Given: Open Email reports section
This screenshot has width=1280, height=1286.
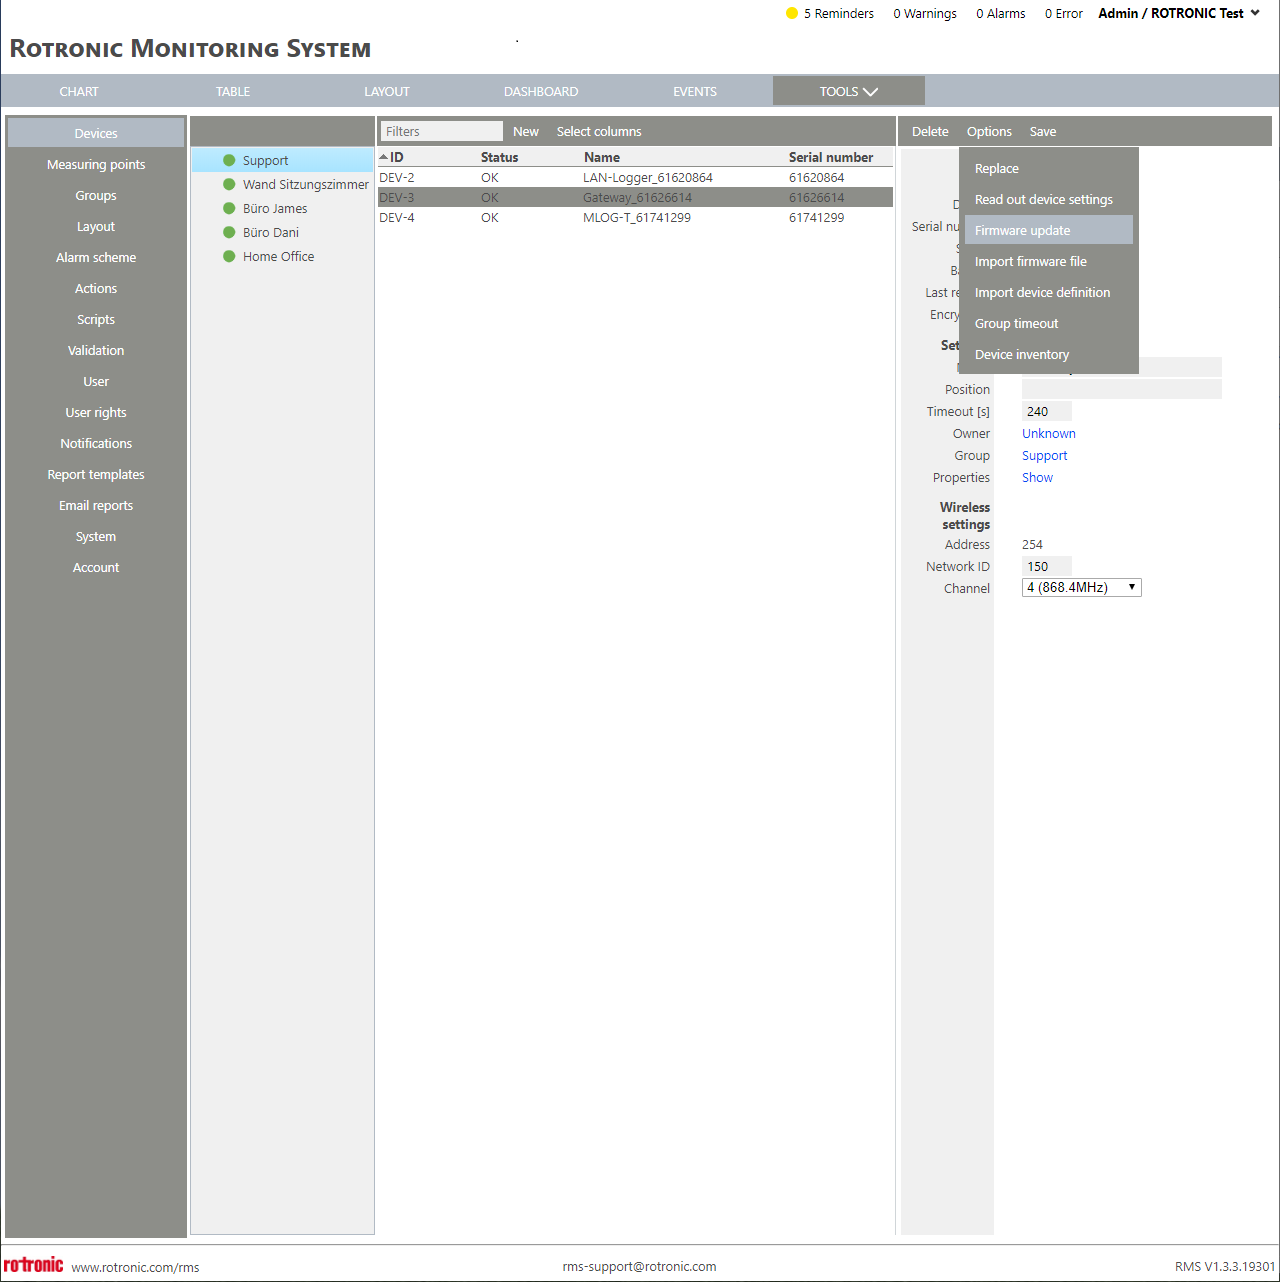Looking at the screenshot, I should tap(96, 505).
